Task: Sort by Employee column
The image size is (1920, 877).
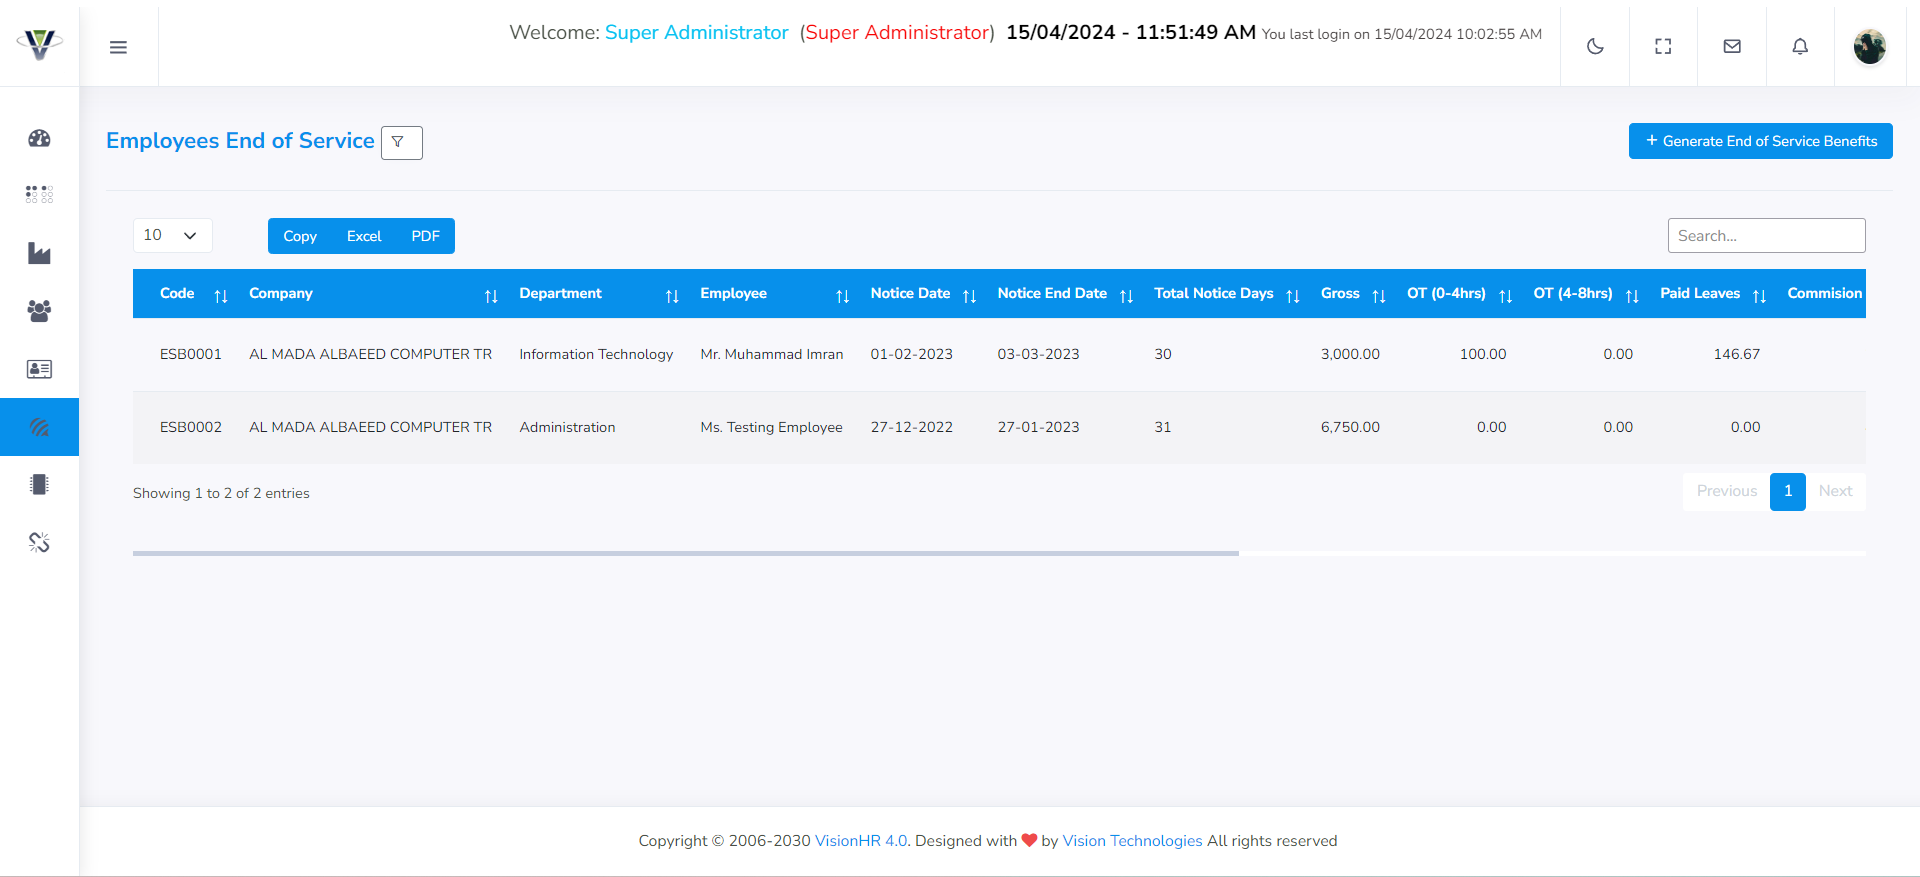Action: [x=772, y=294]
